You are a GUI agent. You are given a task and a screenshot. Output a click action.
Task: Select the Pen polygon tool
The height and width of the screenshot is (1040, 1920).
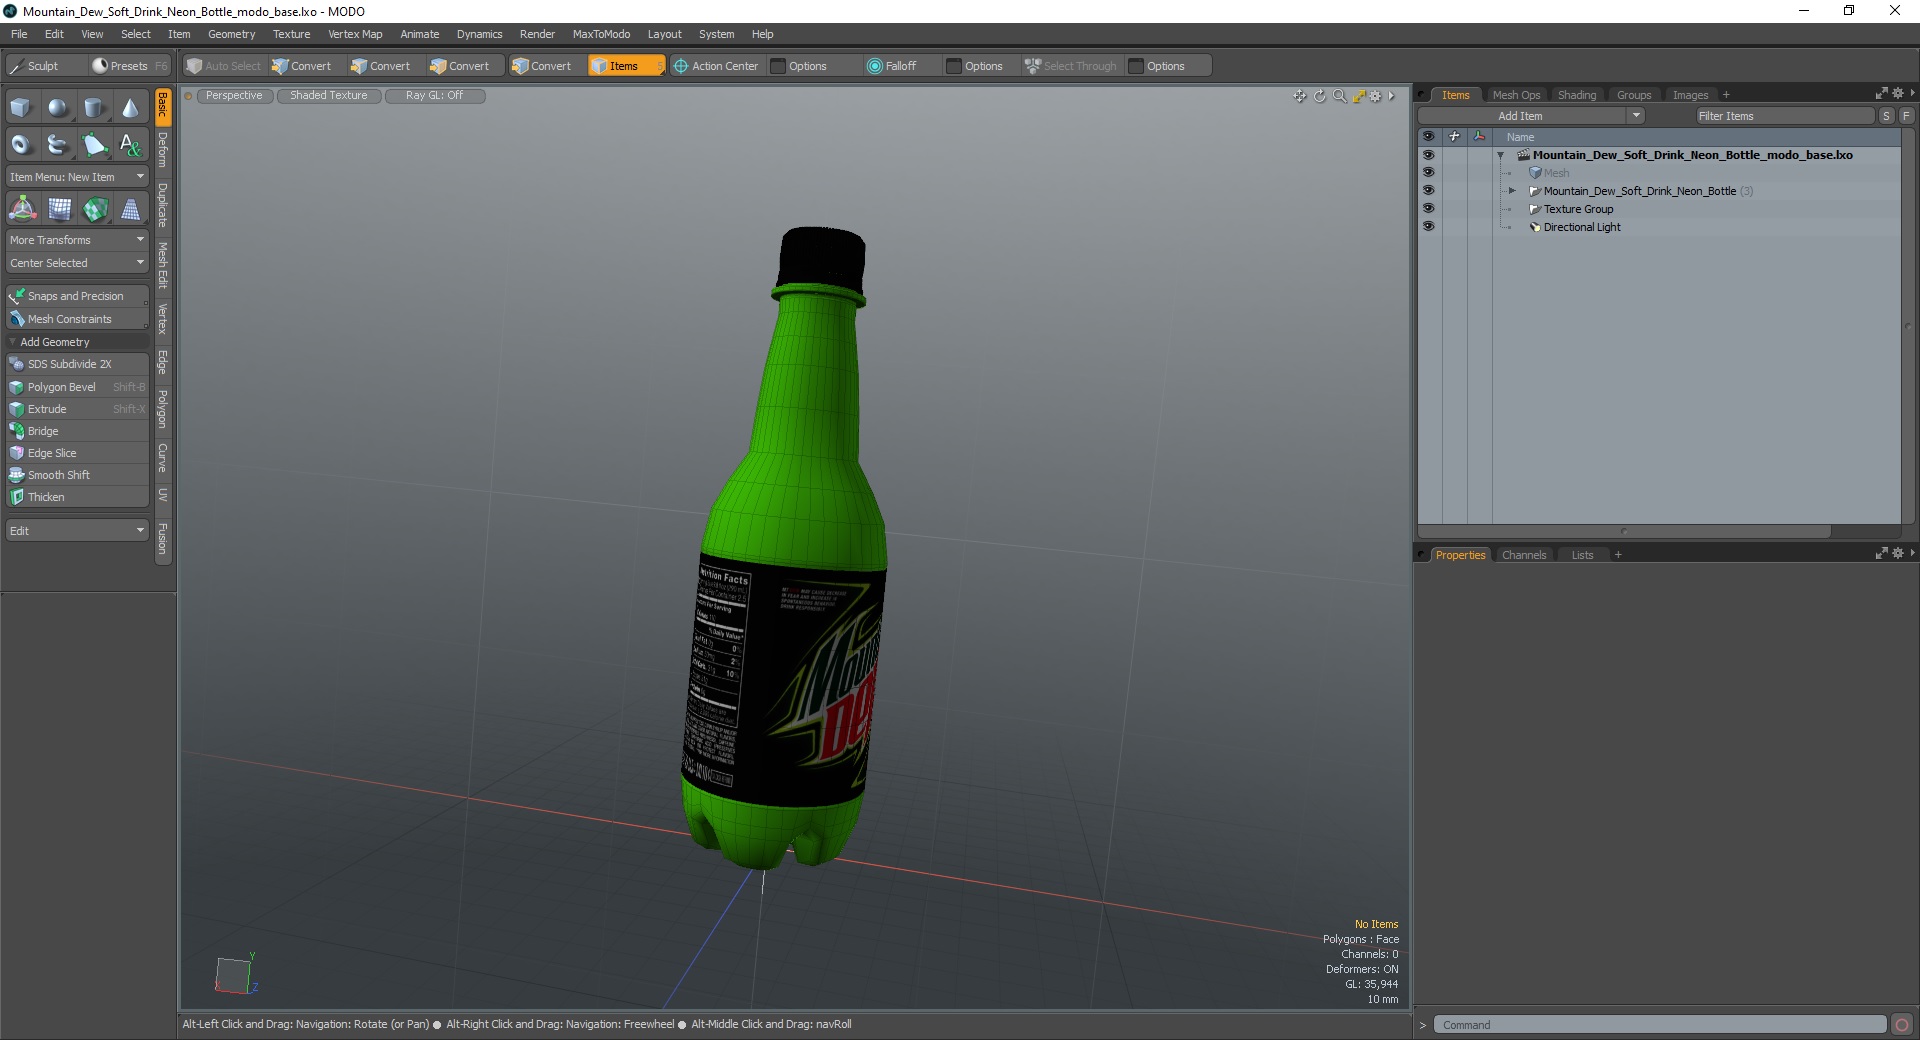(x=94, y=144)
